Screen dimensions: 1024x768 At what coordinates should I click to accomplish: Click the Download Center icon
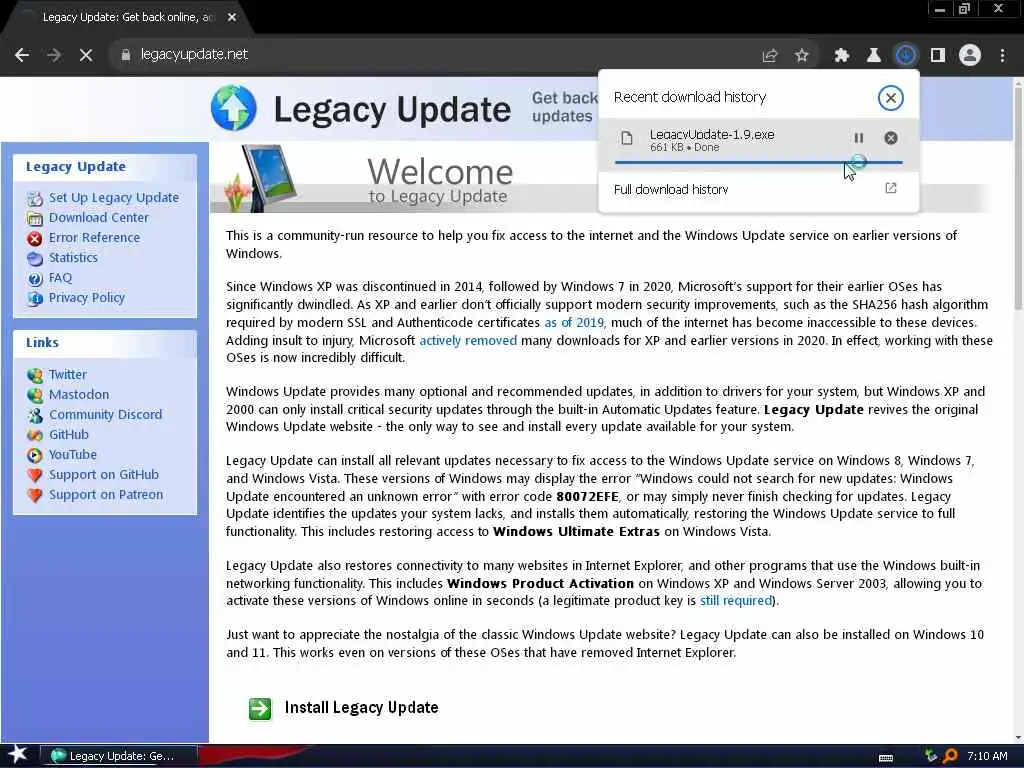(x=35, y=218)
